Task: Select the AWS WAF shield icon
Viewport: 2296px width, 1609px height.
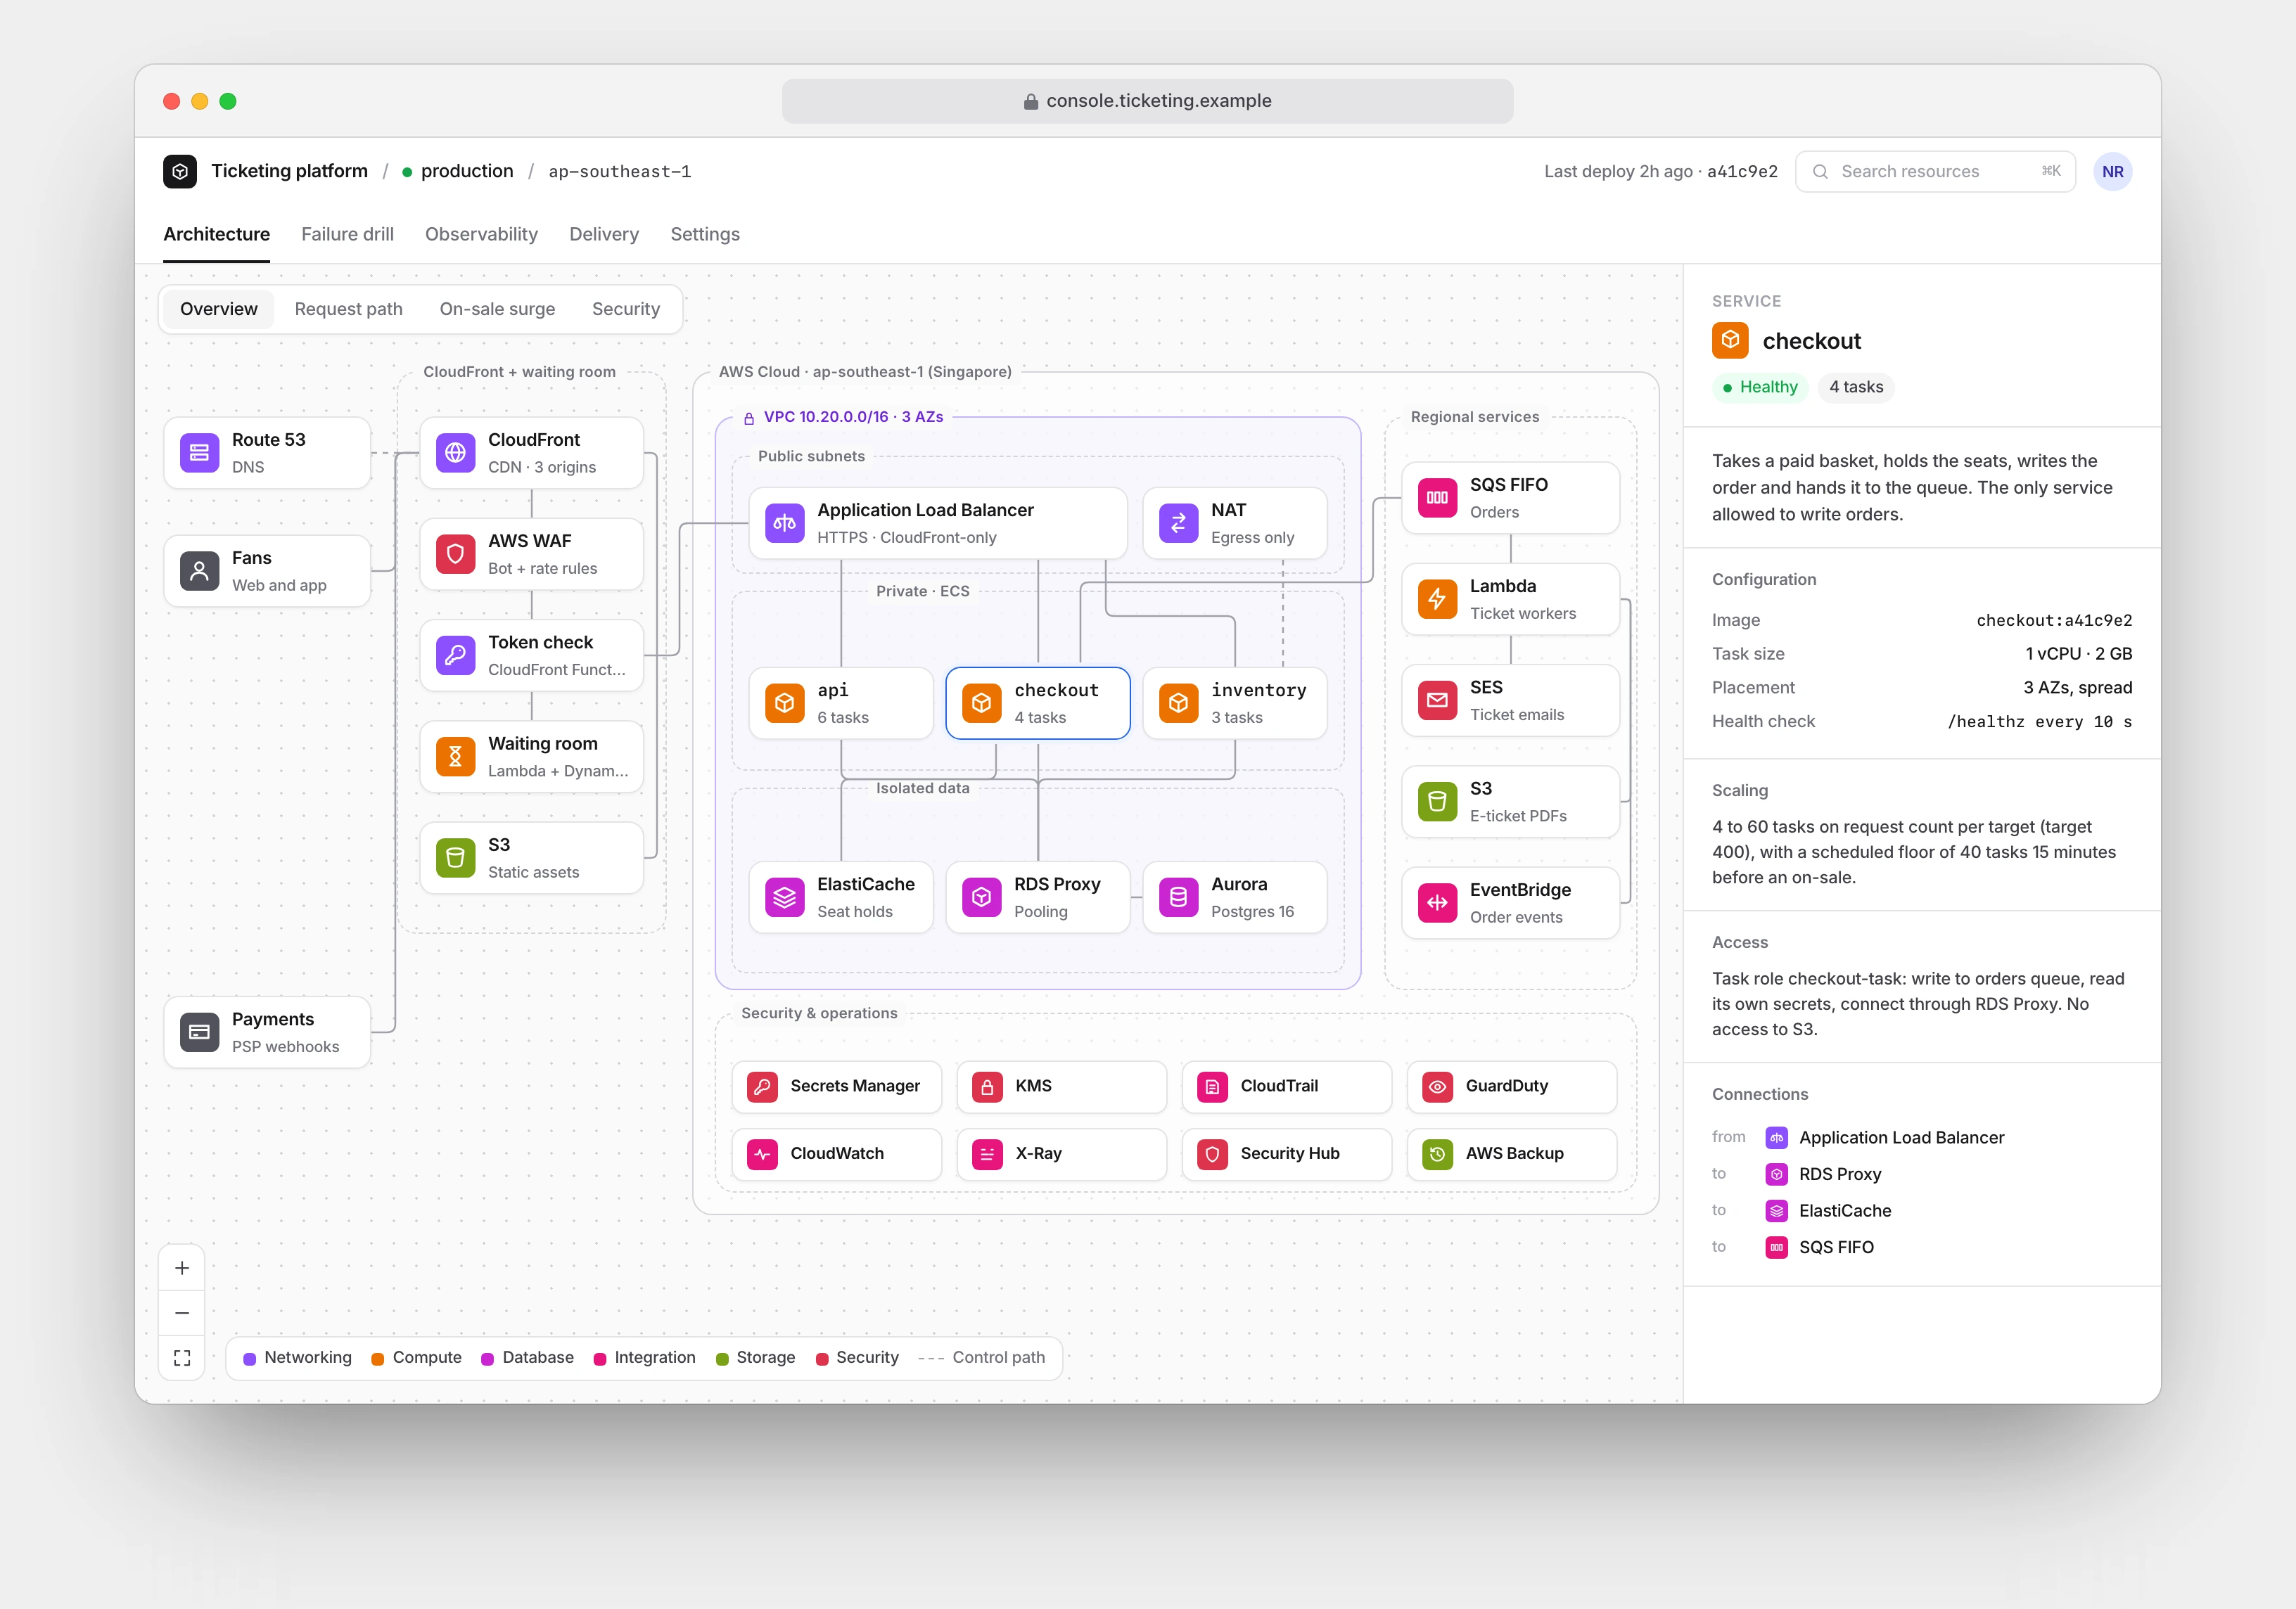Action: click(455, 554)
